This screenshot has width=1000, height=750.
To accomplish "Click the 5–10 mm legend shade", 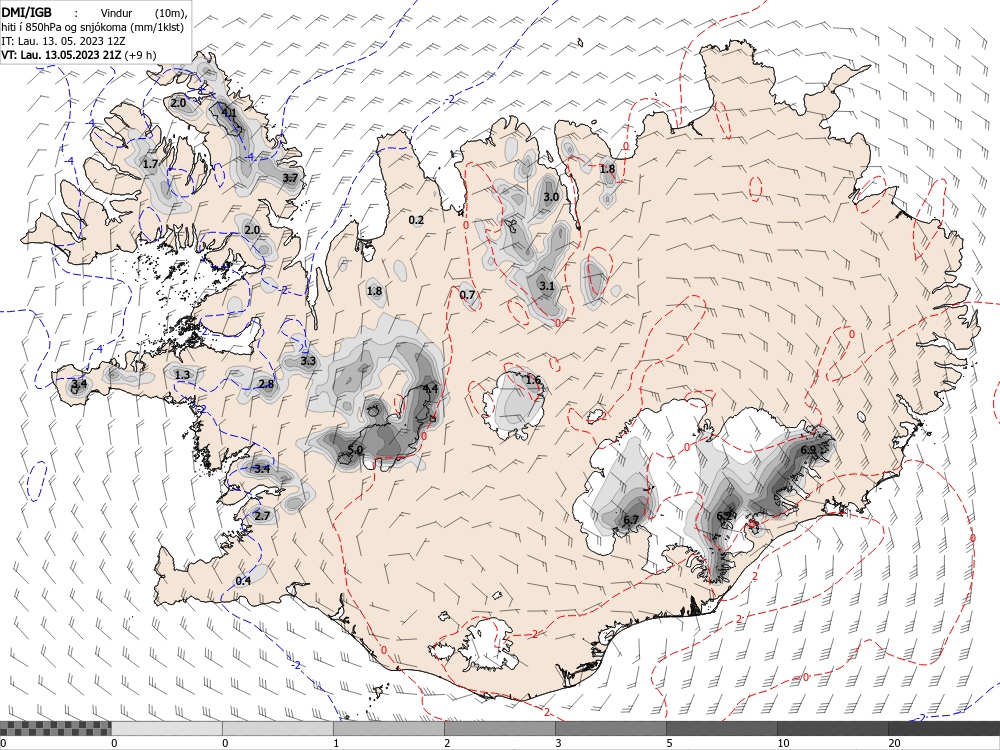I will 722,728.
